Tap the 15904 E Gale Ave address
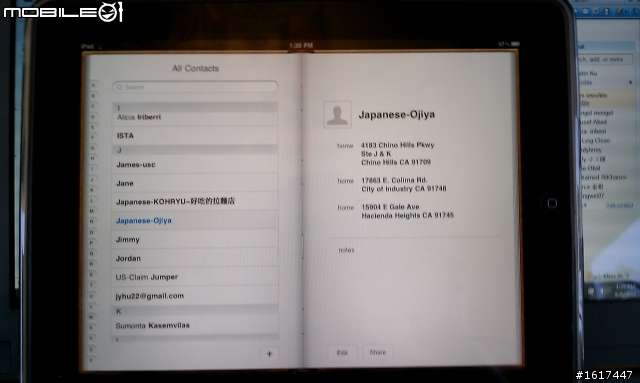640x383 pixels. (x=407, y=211)
